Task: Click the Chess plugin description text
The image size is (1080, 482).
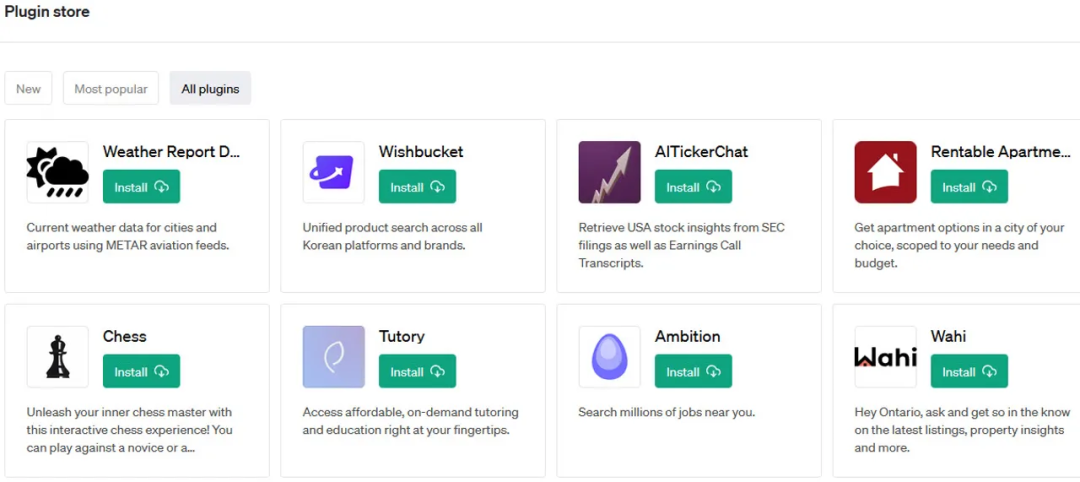Action: (129, 430)
